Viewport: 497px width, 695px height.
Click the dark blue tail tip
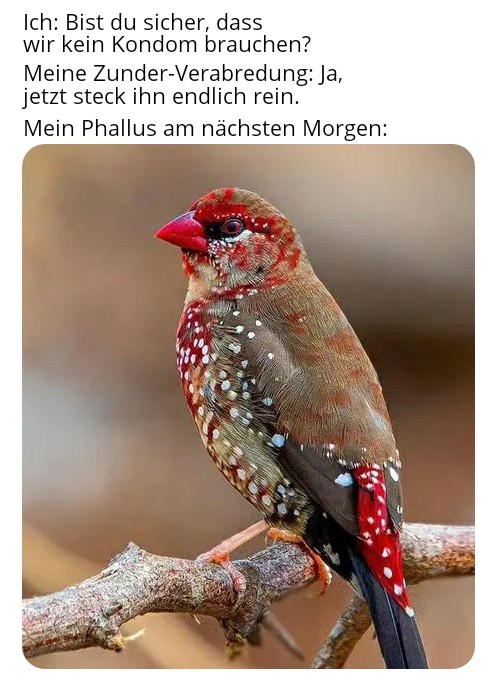click(395, 634)
